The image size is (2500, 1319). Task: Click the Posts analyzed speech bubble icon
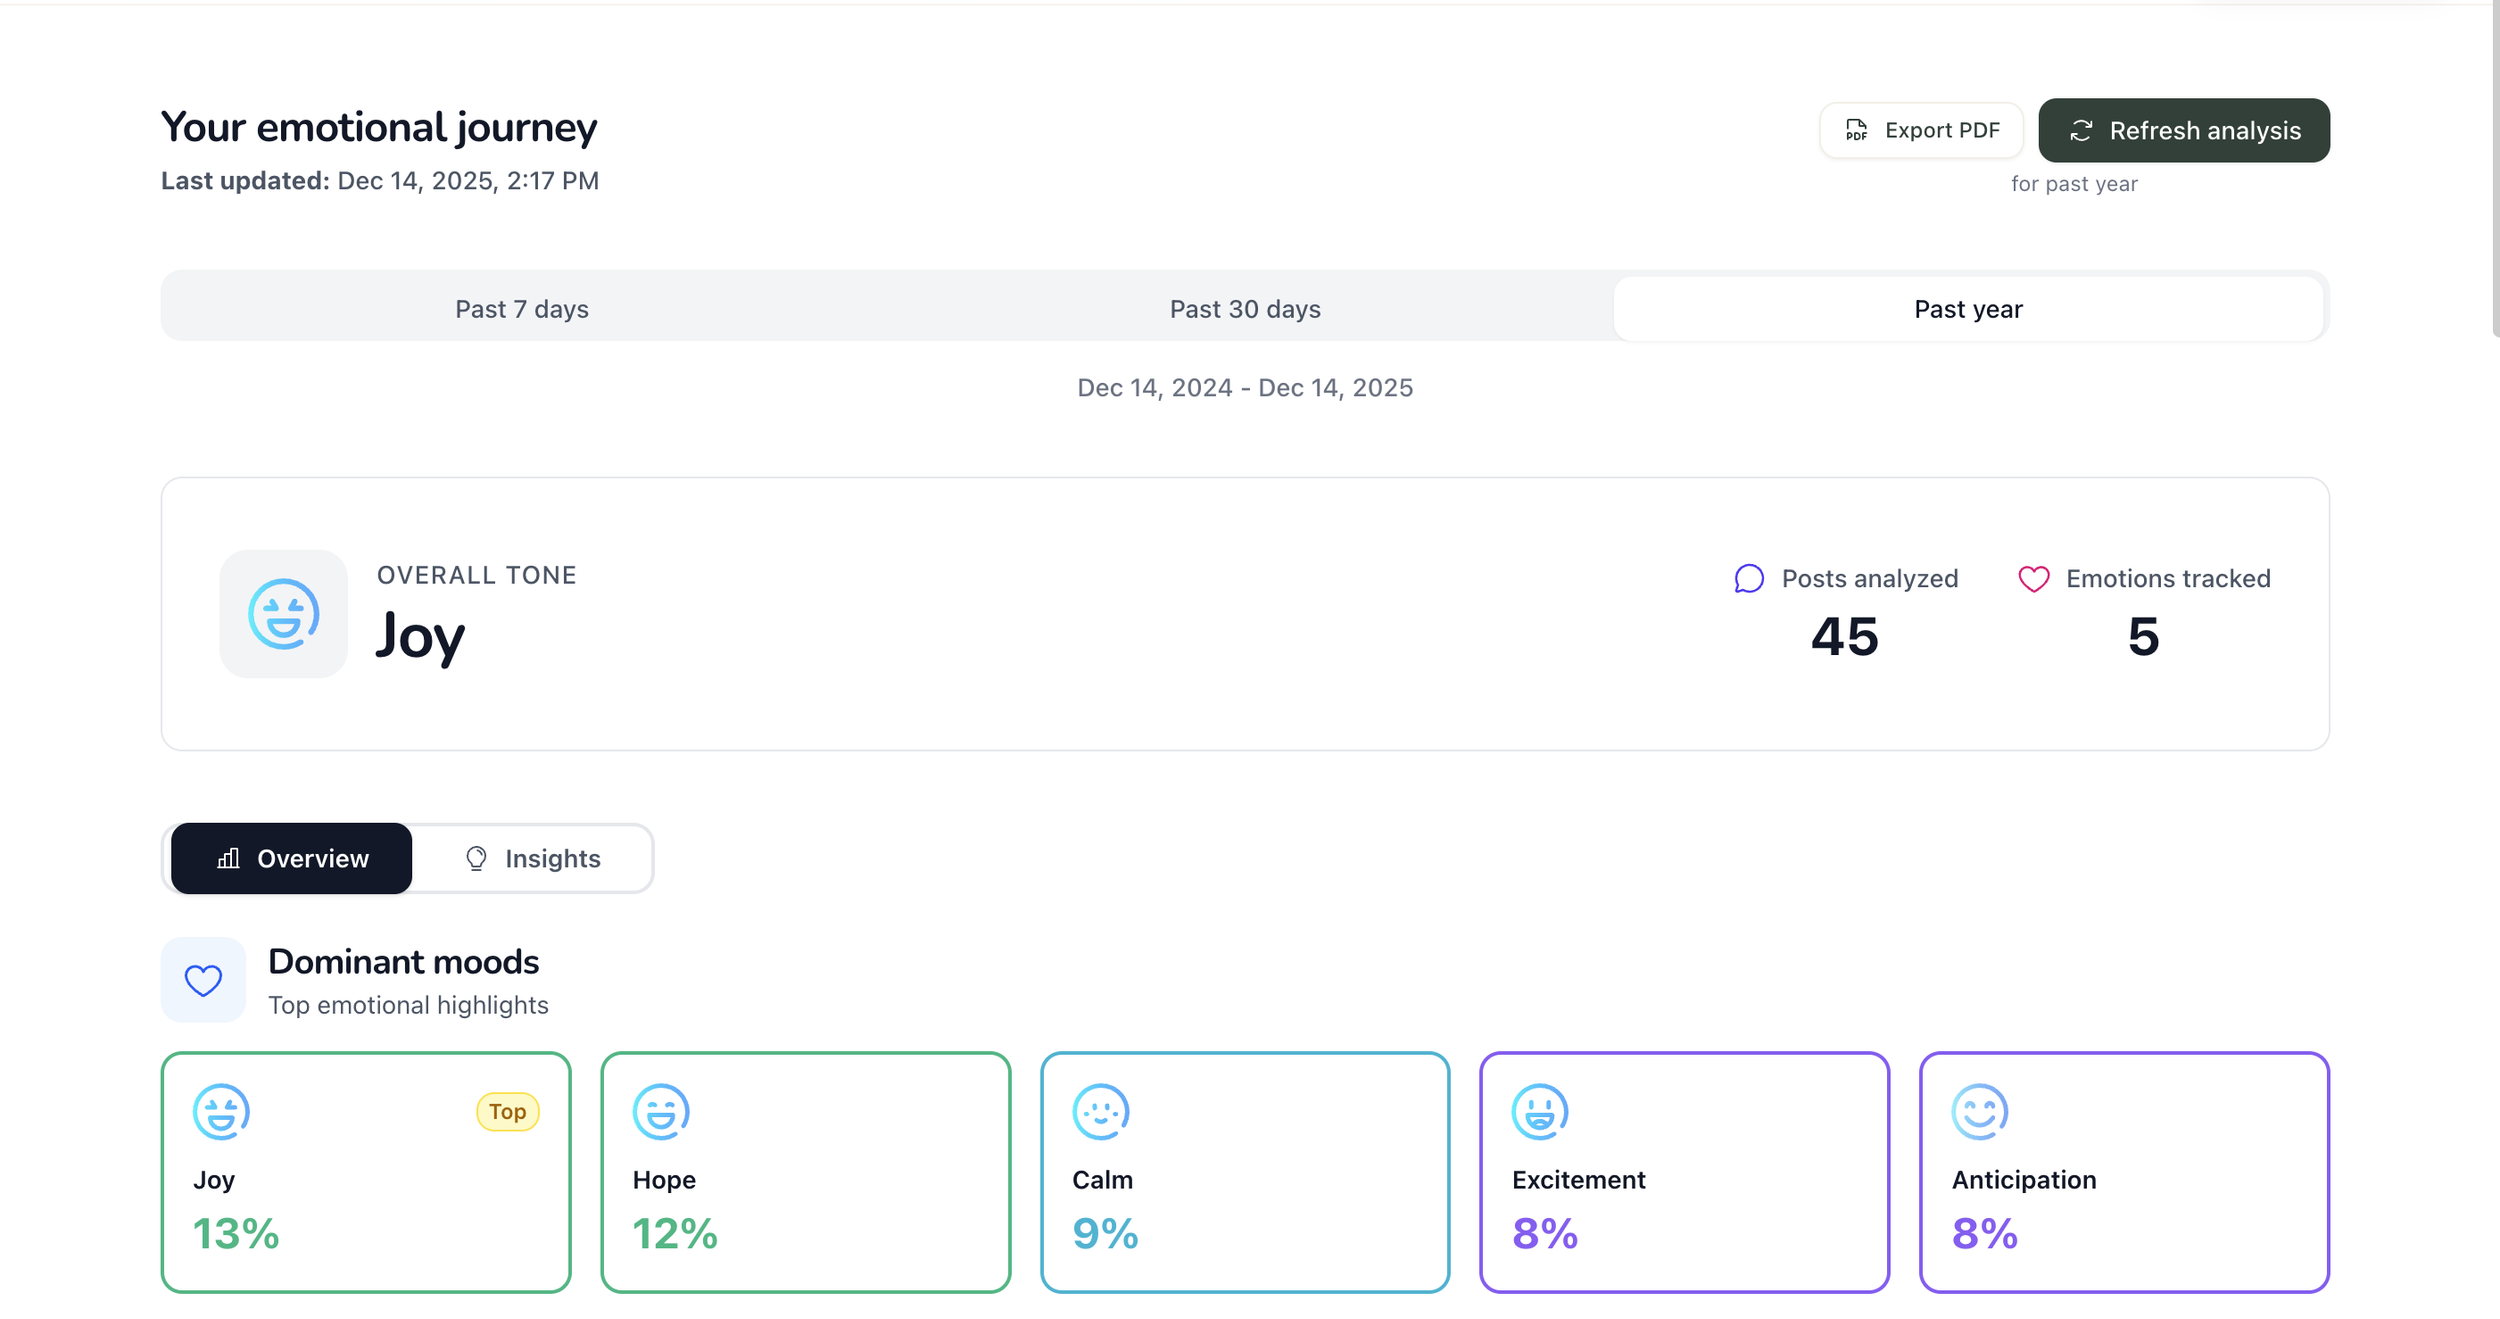coord(1748,579)
